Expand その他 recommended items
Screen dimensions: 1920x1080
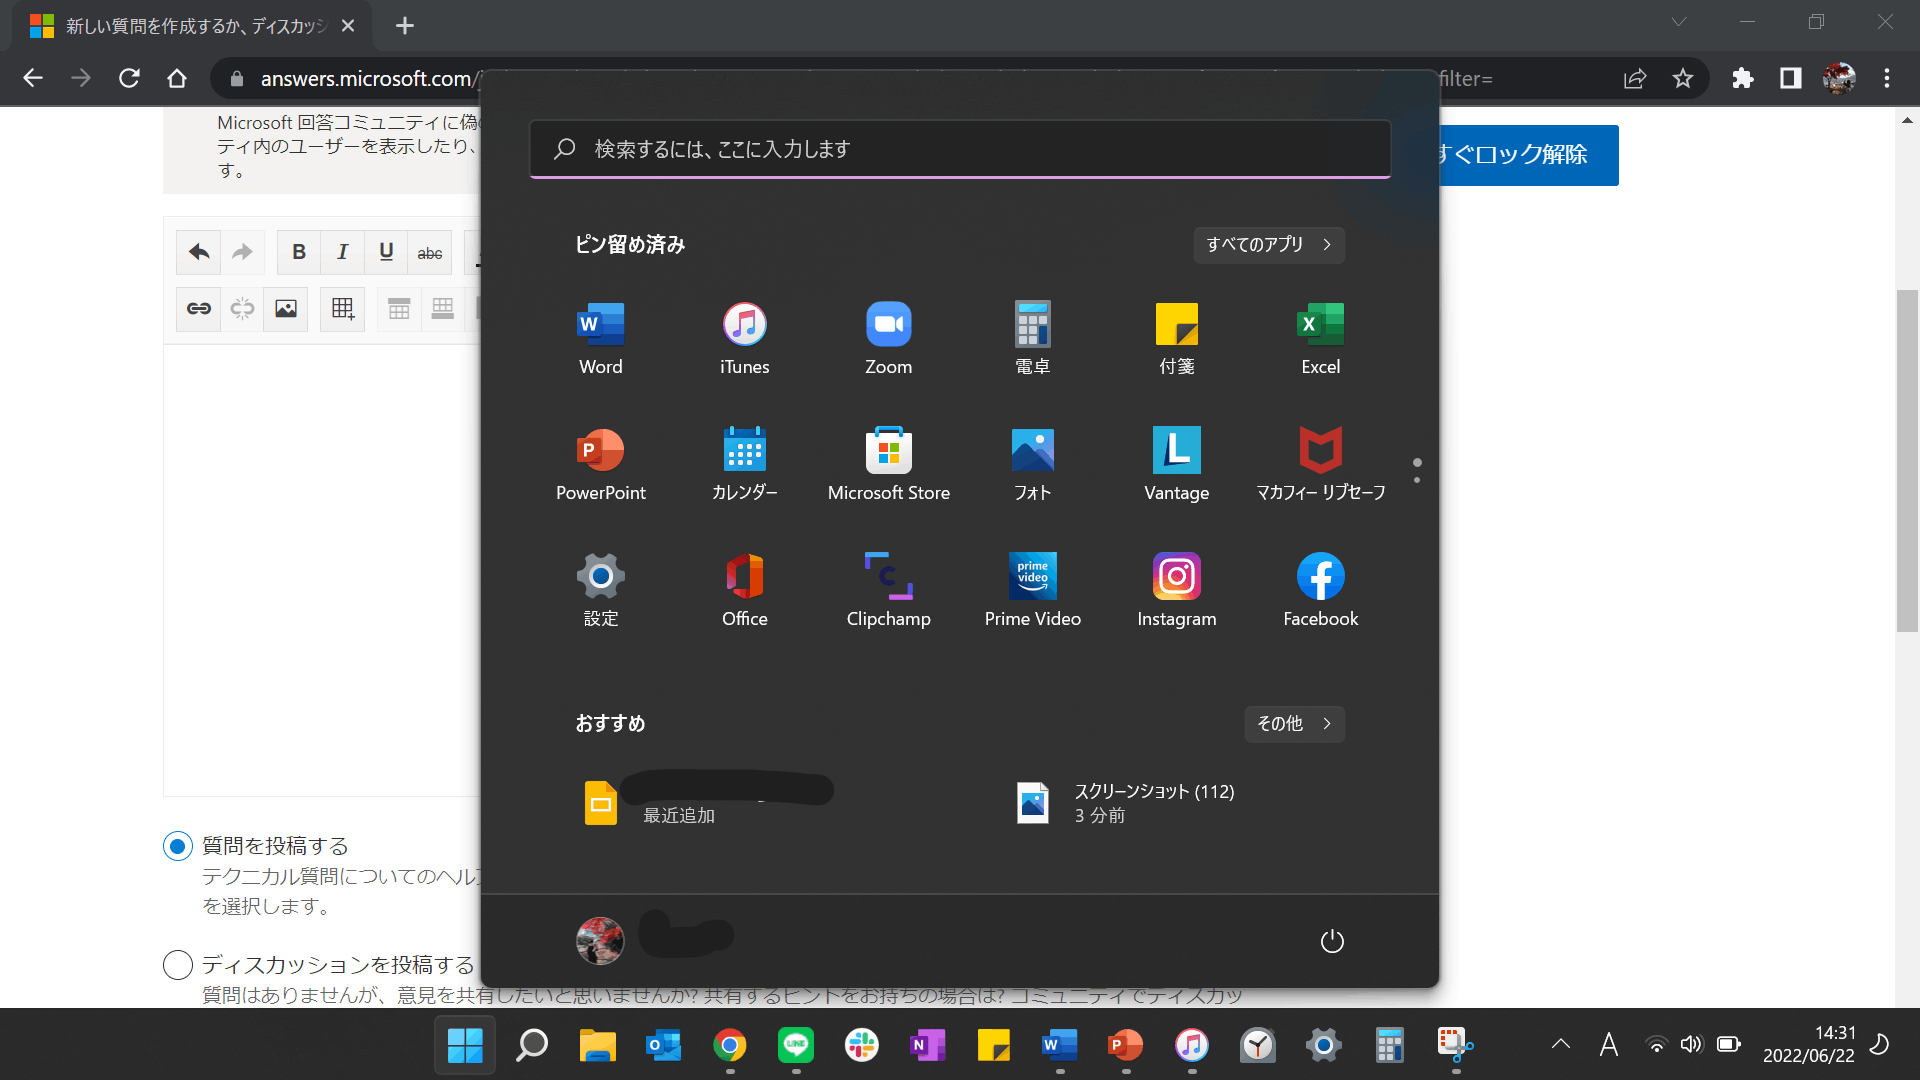[1293, 724]
